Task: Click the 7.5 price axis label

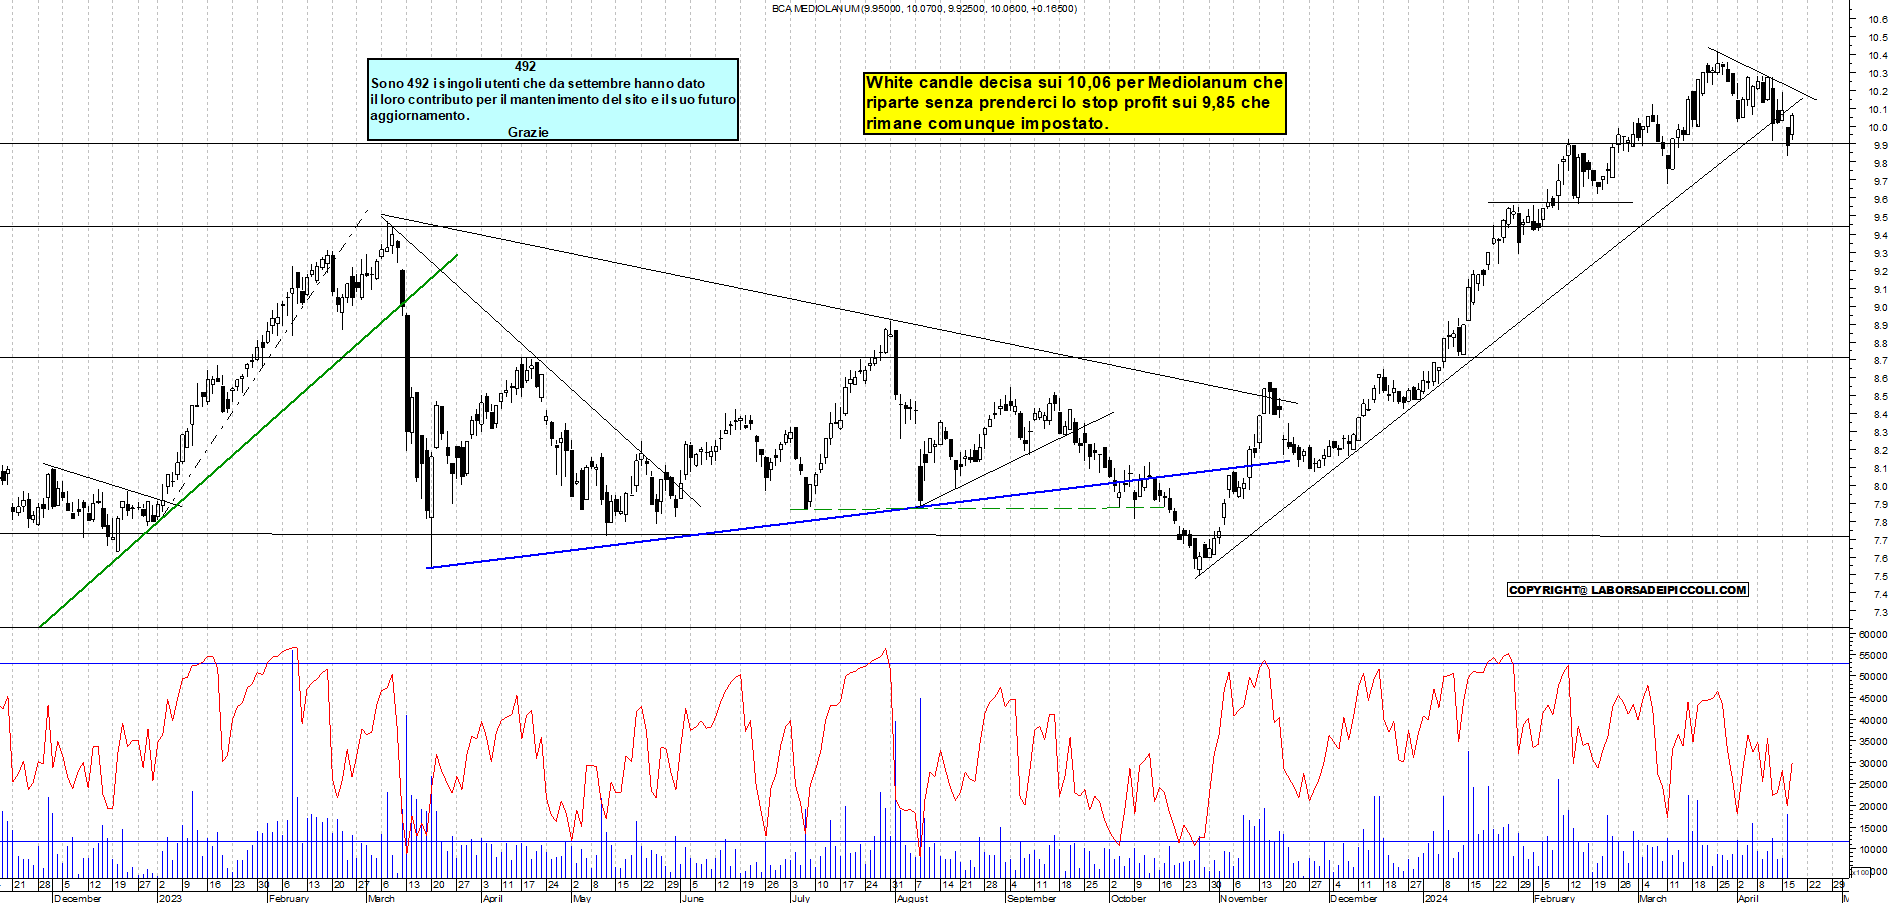Action: click(x=1880, y=577)
